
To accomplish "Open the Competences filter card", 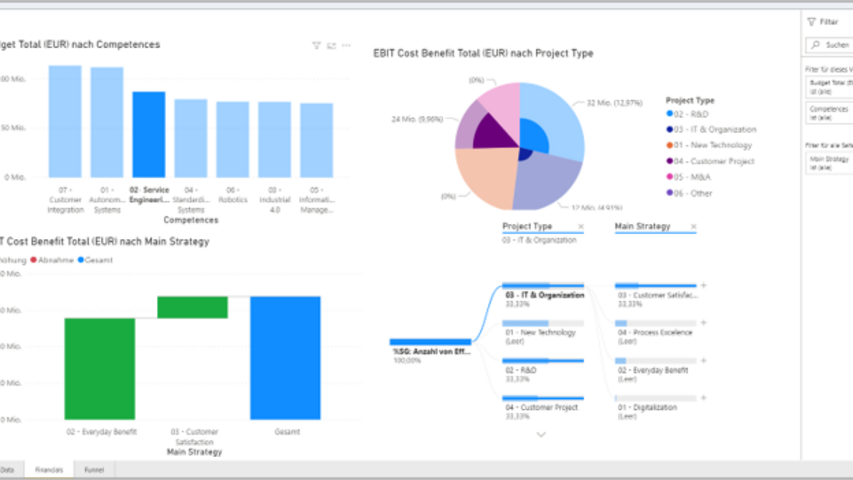I will coord(828,112).
